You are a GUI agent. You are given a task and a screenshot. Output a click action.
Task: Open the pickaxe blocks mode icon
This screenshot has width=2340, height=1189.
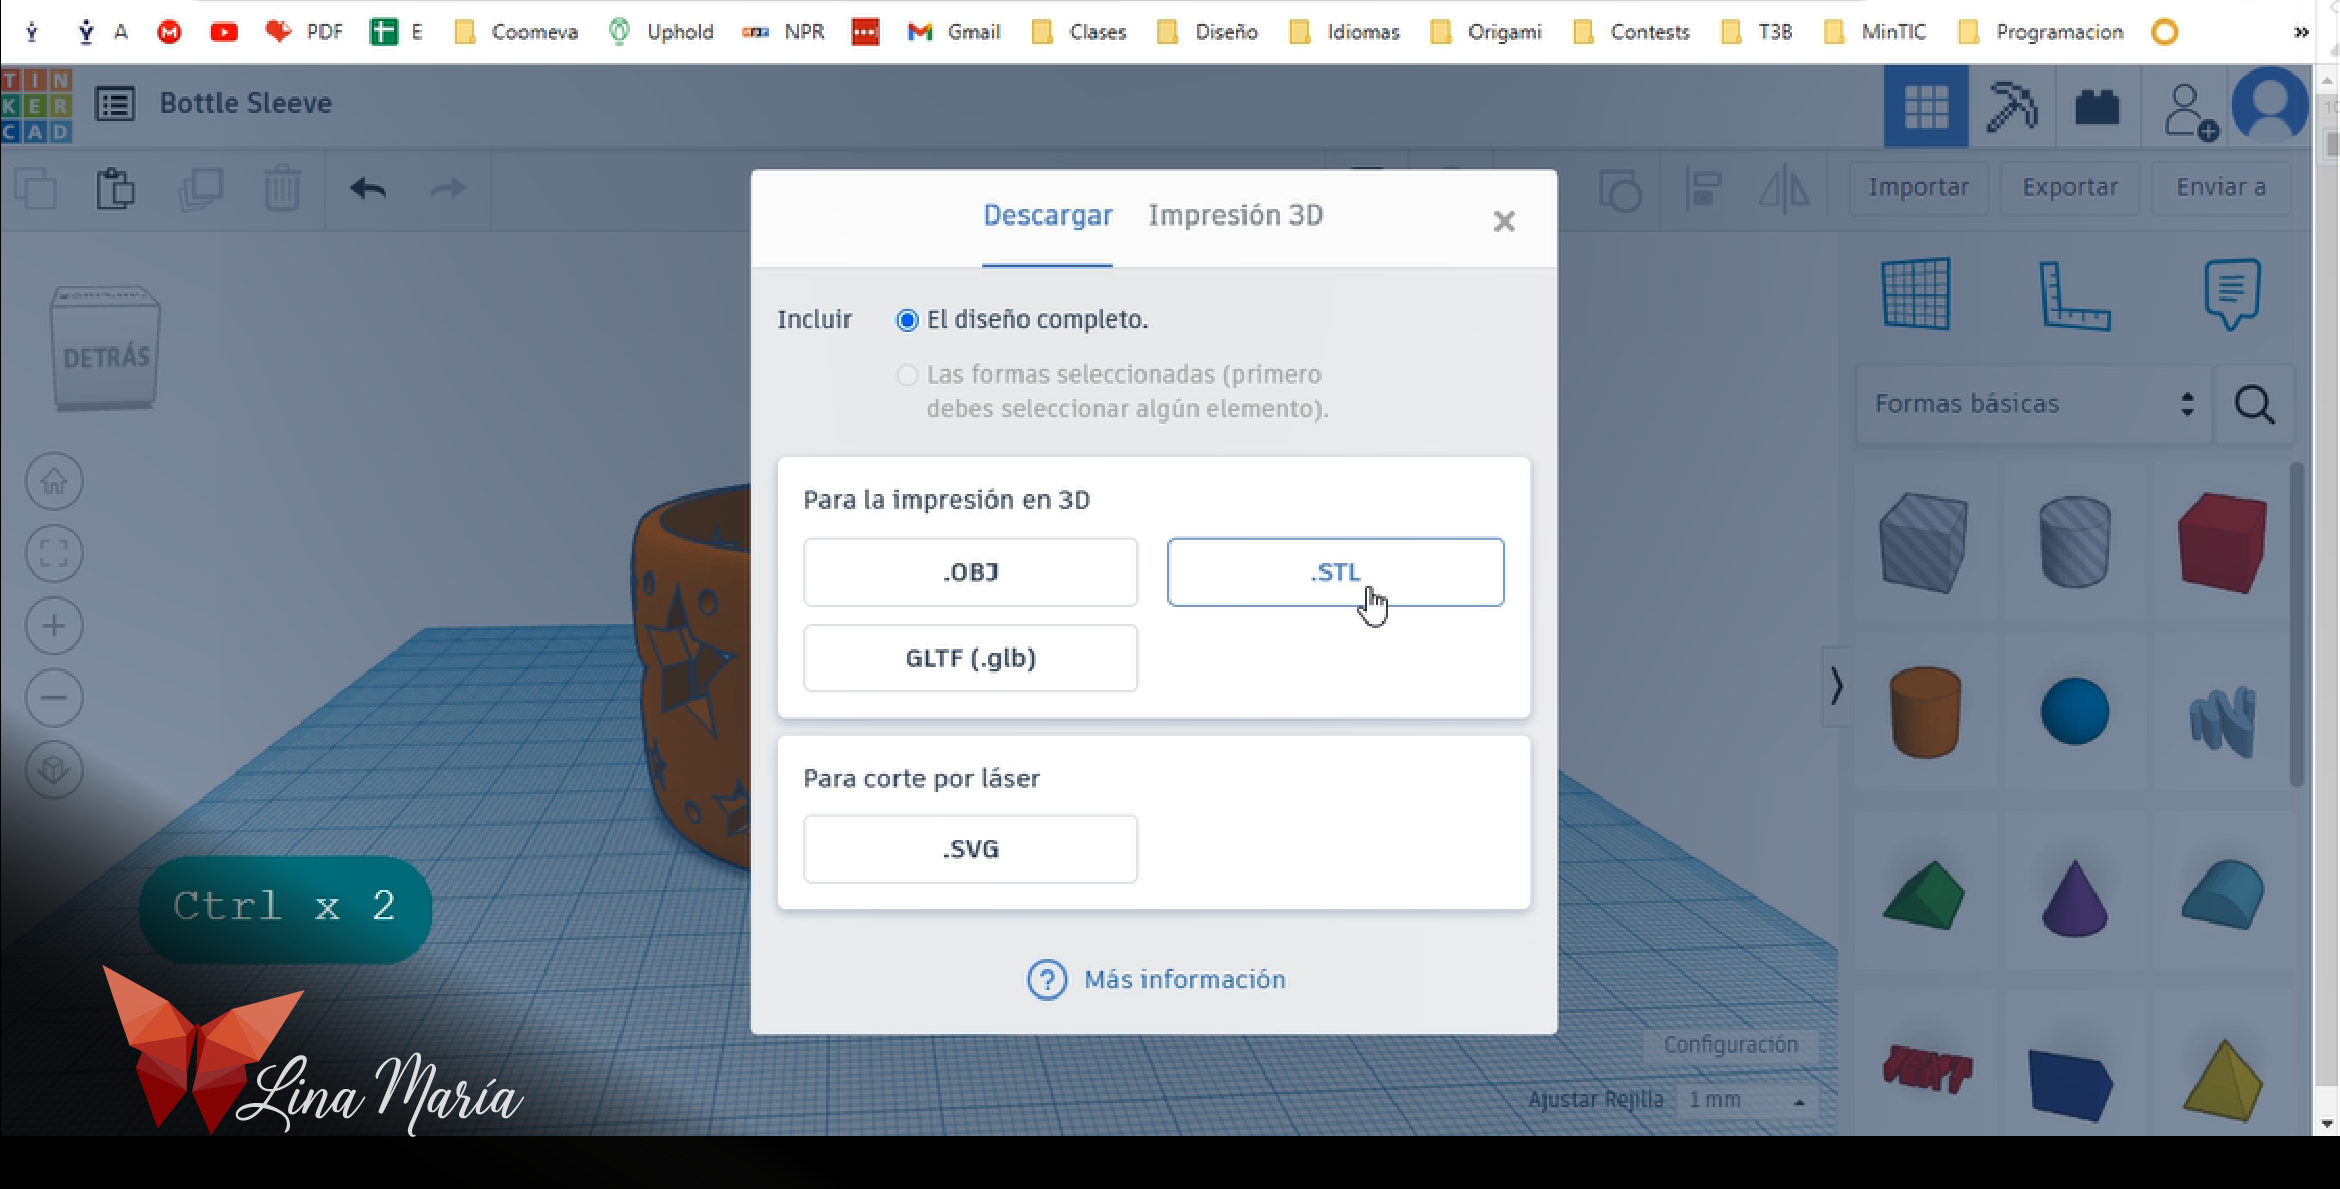pyautogui.click(x=2011, y=106)
